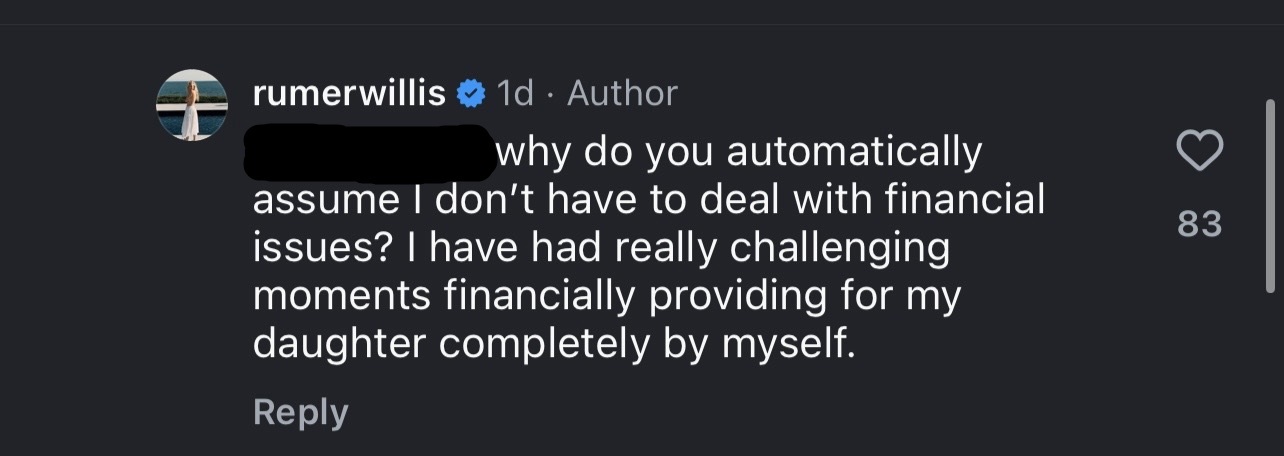
Task: Click the phrase "daughter completely by myself"
Action: coord(555,343)
